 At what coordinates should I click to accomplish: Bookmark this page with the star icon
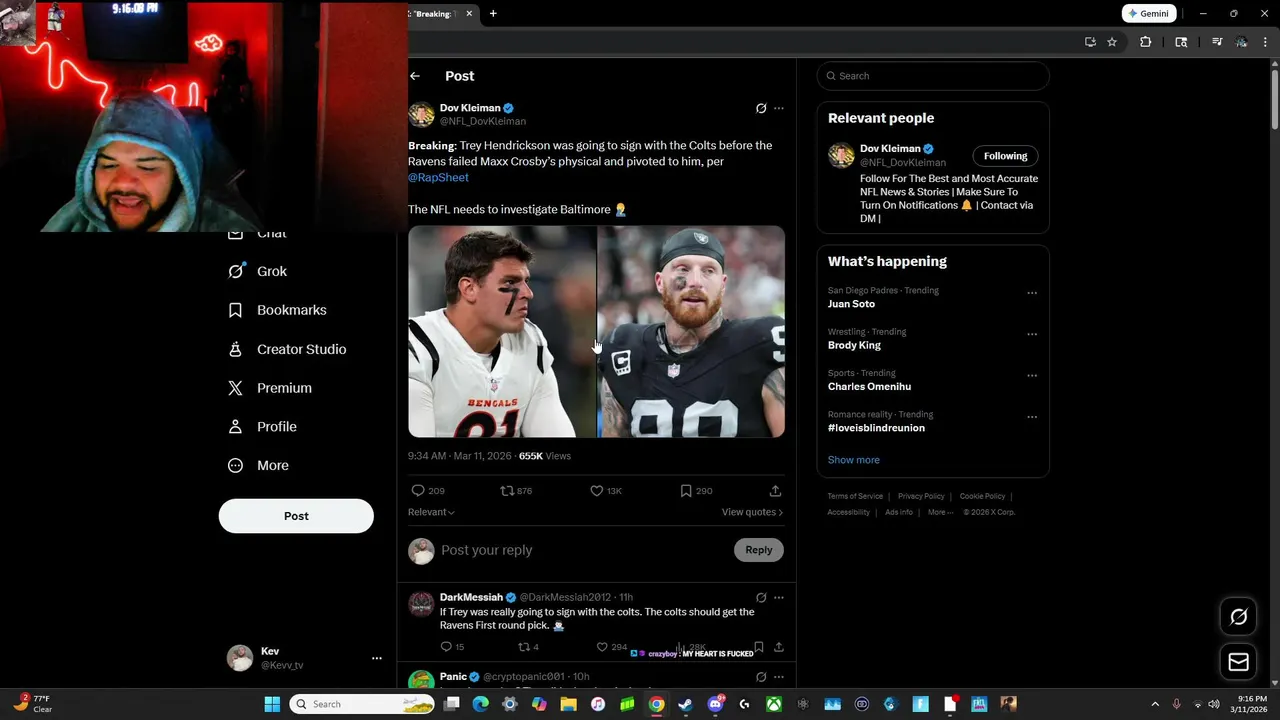pos(1112,42)
